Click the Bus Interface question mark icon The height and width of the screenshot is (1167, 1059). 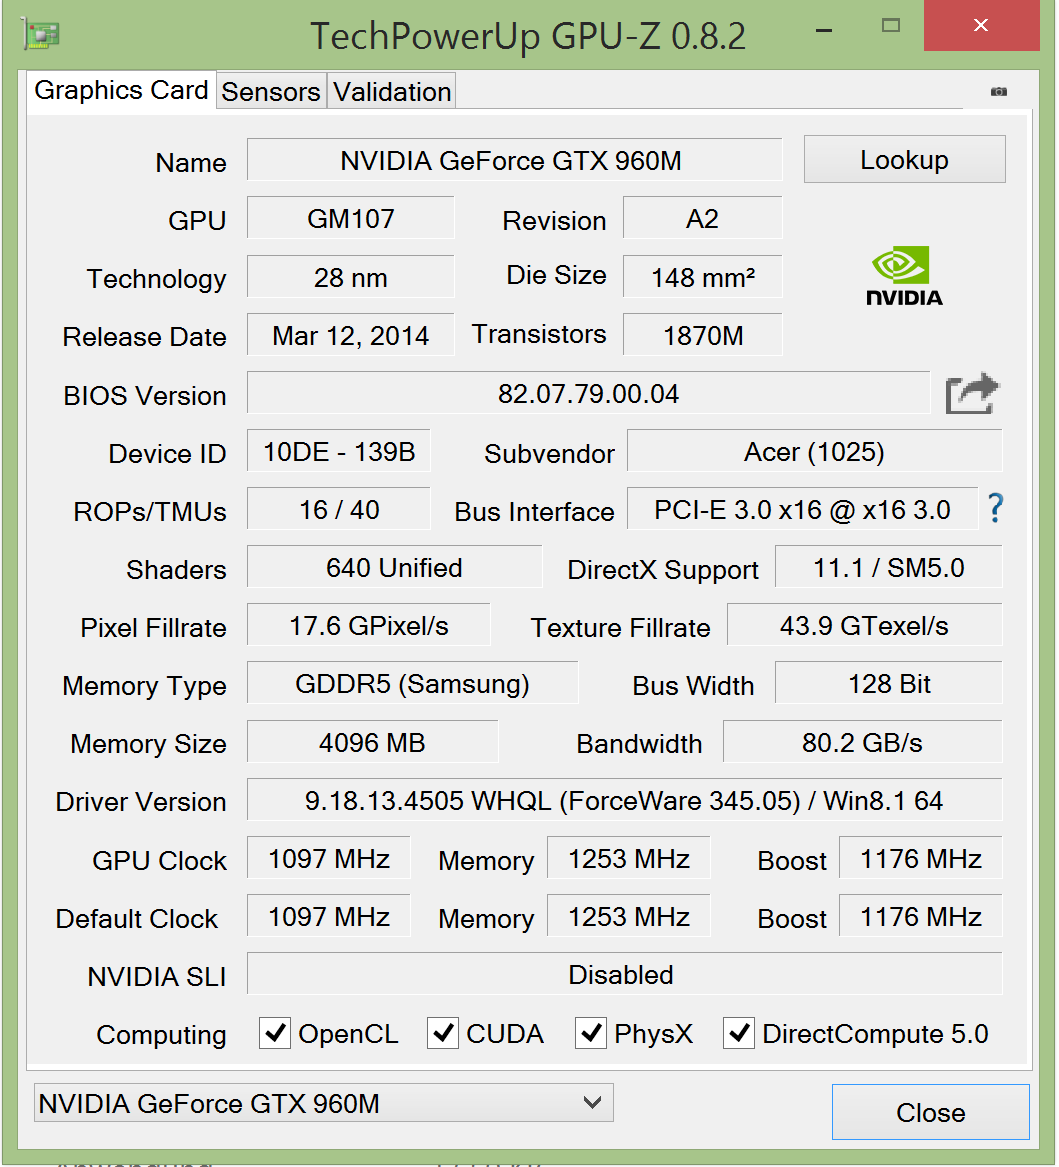tap(995, 509)
